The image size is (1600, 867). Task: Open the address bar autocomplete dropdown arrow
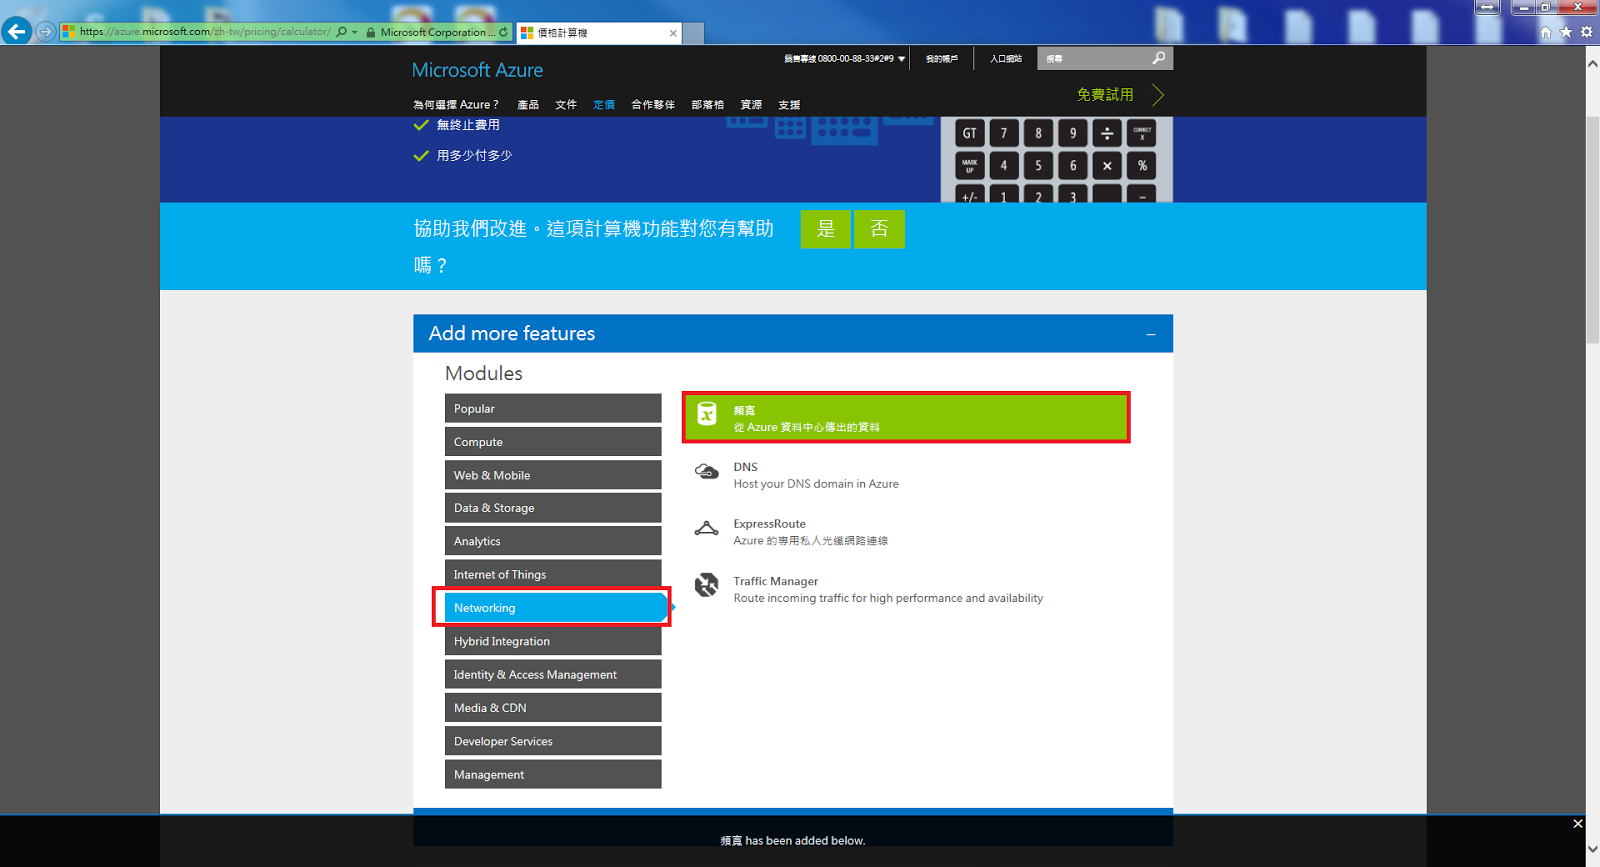coord(354,32)
